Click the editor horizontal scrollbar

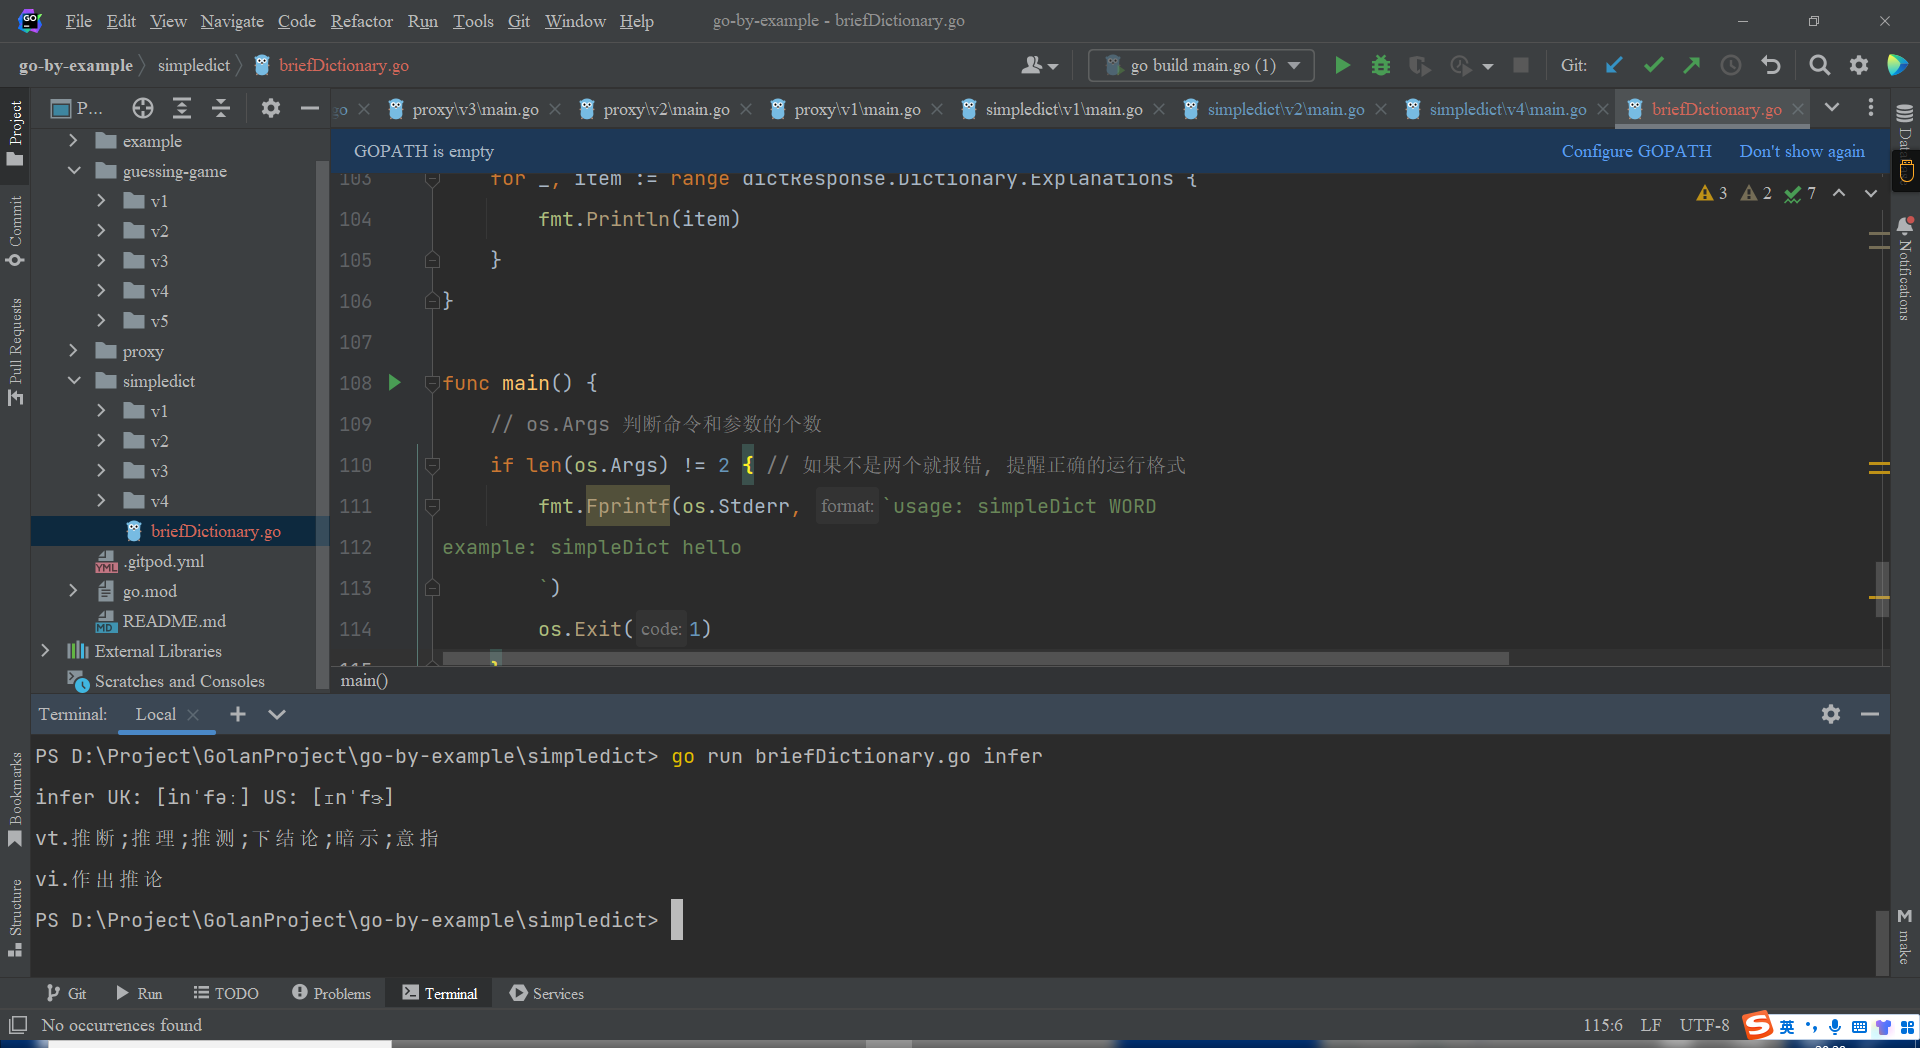975,658
